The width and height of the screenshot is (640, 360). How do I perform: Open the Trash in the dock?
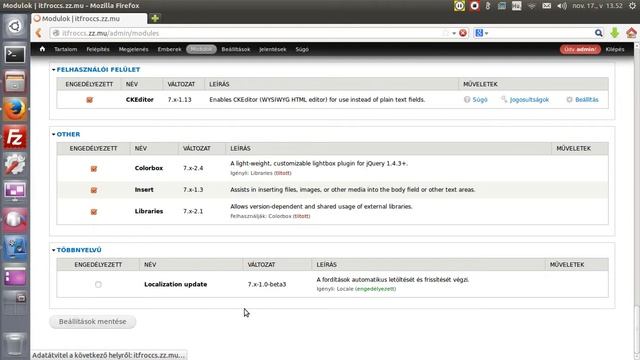click(15, 344)
